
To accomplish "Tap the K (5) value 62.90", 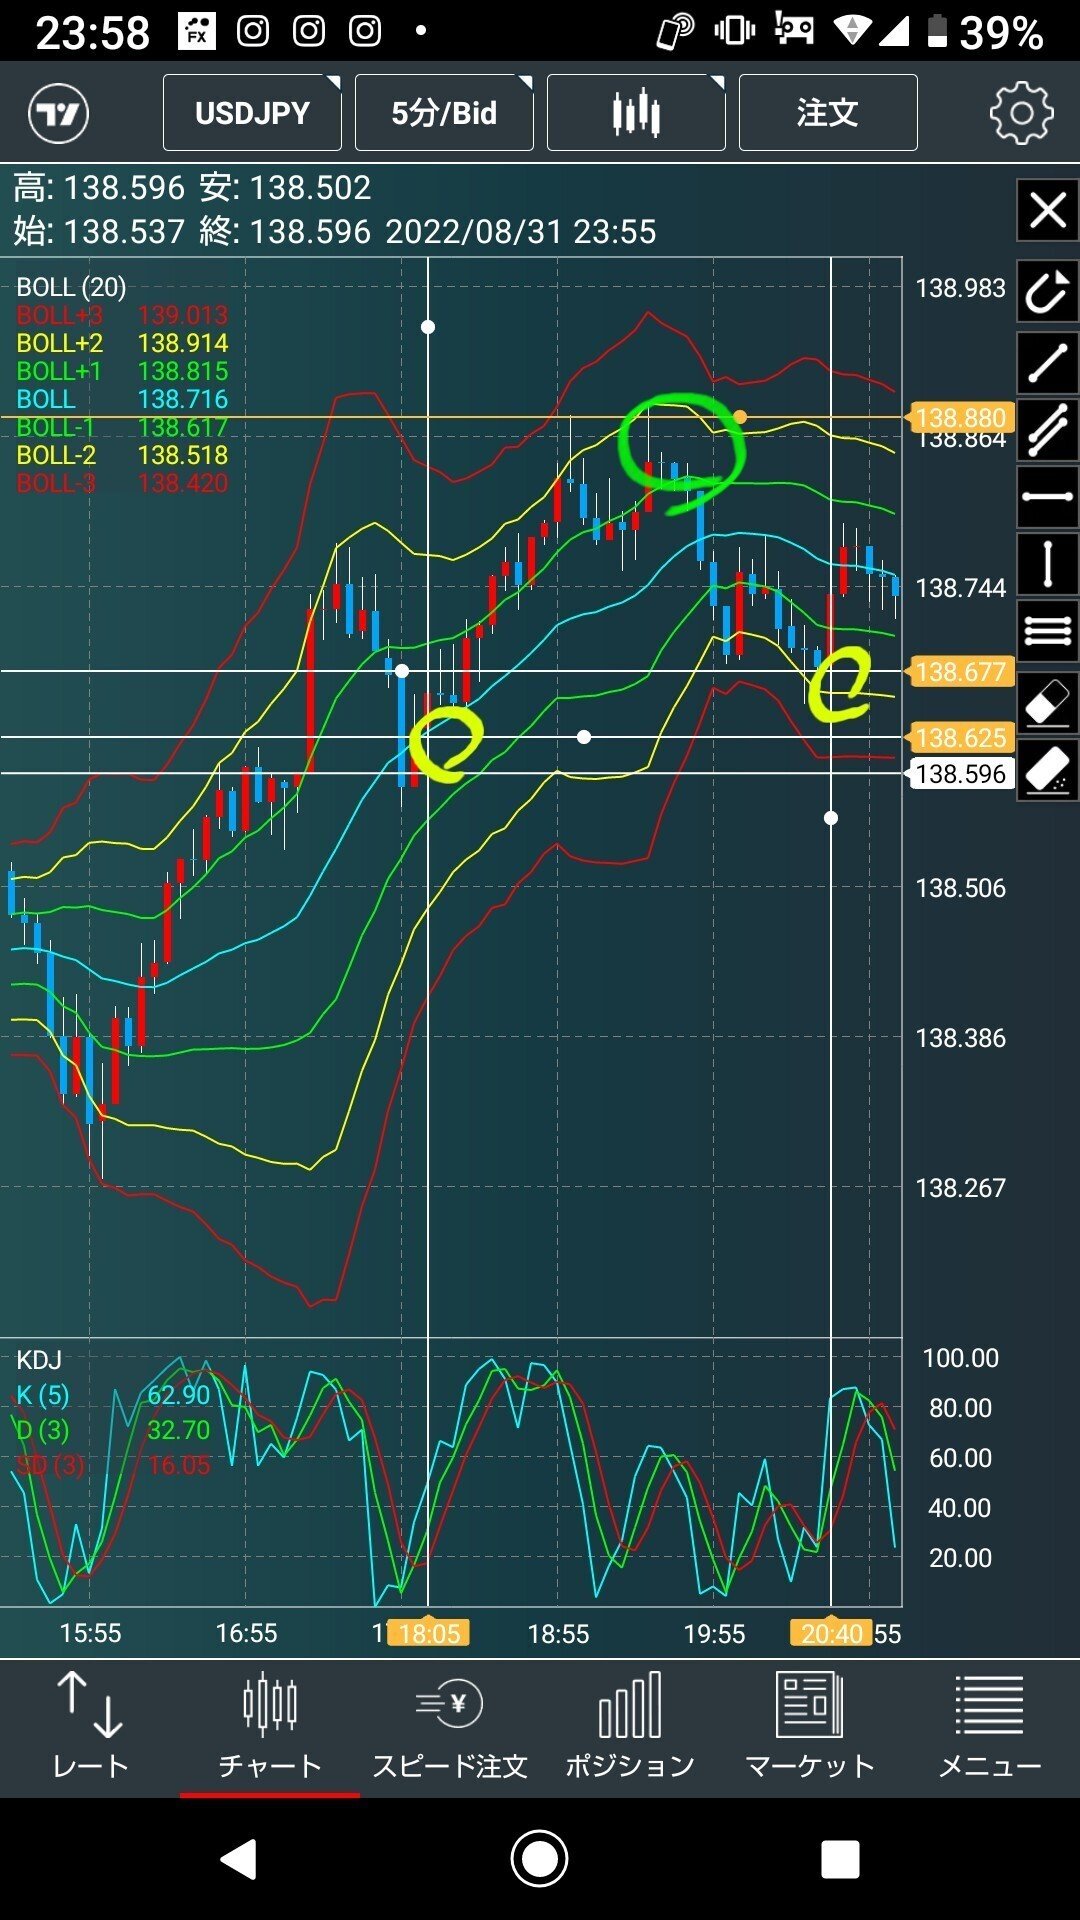I will (179, 1394).
